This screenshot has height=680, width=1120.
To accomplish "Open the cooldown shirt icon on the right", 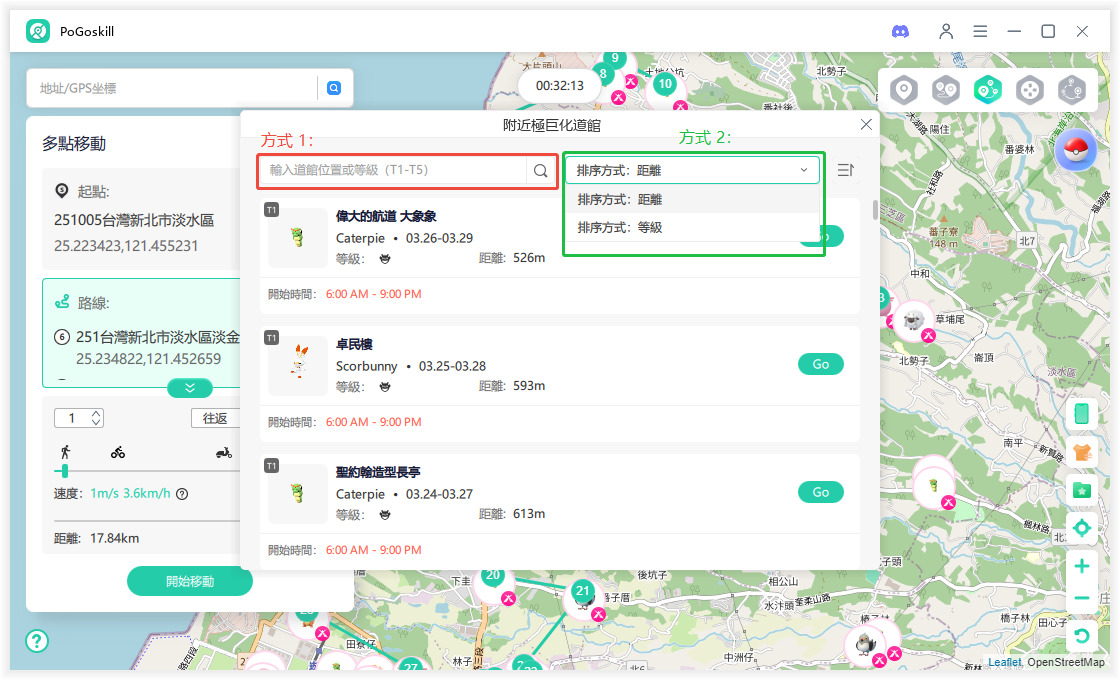I will click(1082, 450).
